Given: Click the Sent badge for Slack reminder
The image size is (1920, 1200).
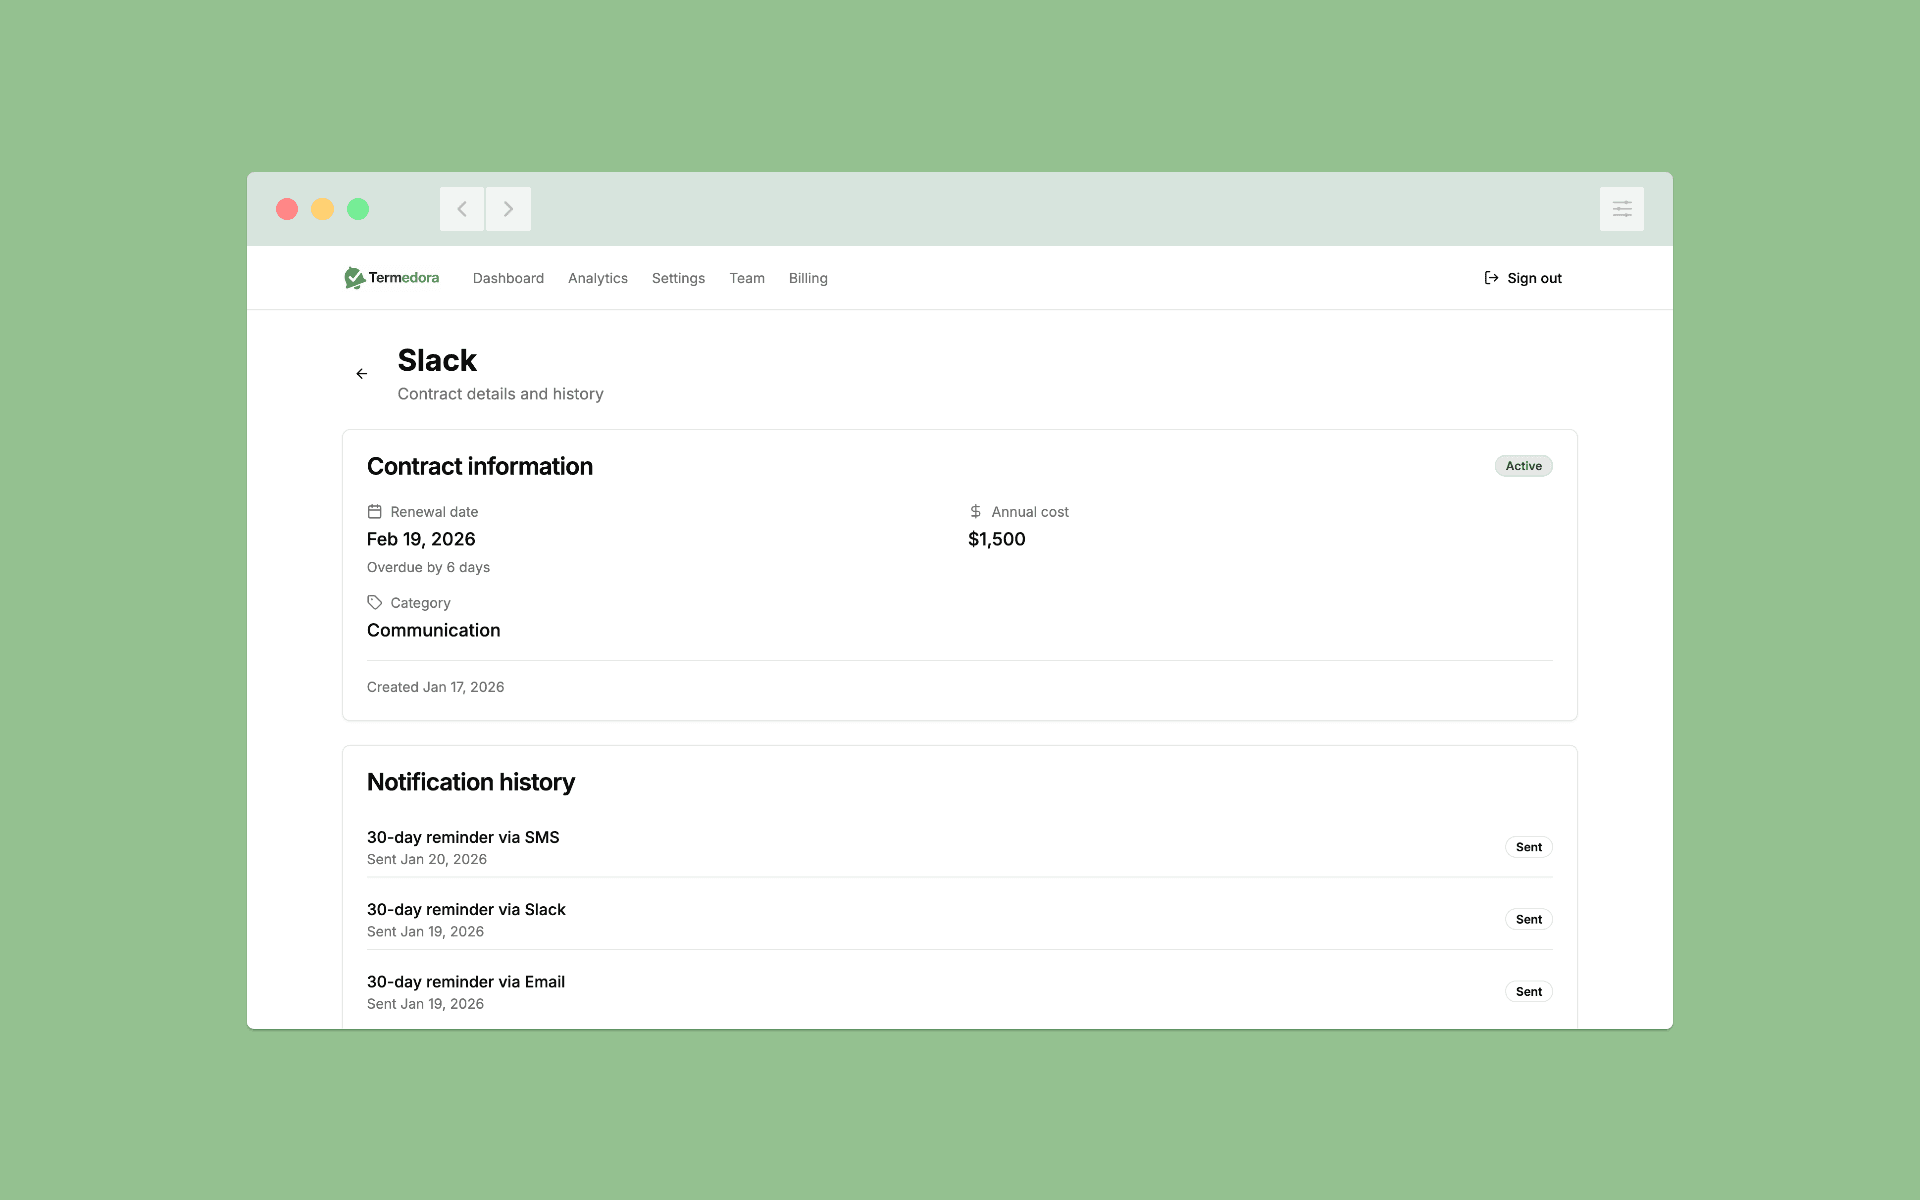Looking at the screenshot, I should pos(1528,919).
